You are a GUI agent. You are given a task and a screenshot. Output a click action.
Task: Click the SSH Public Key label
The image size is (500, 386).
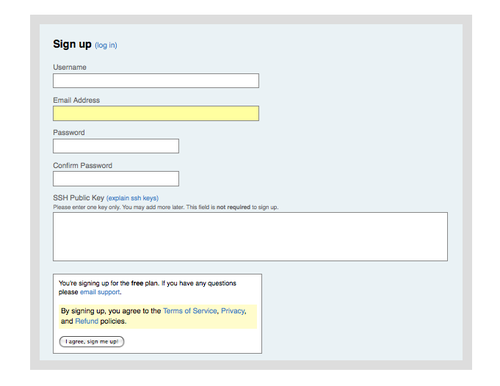click(x=79, y=198)
